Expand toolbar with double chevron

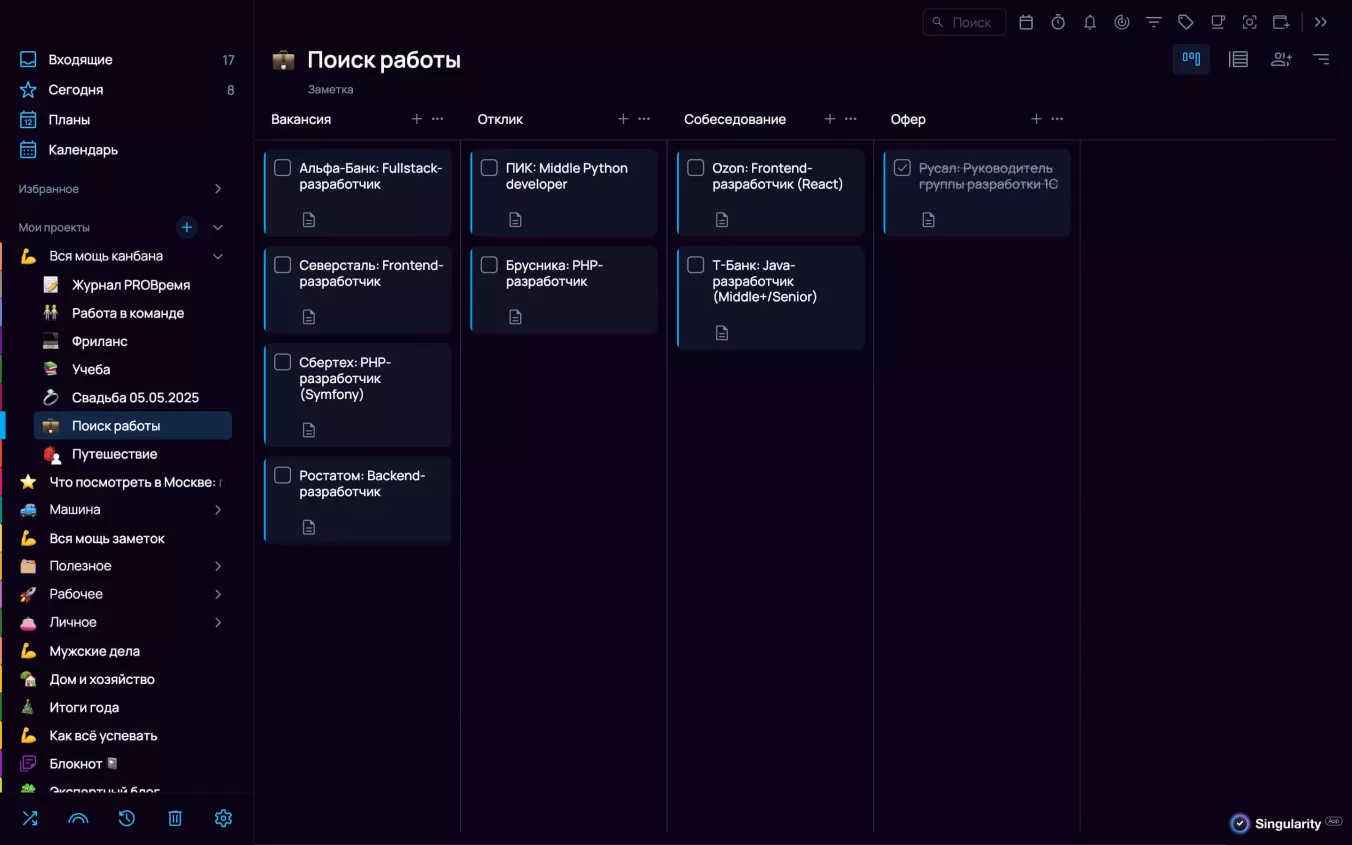click(1321, 22)
